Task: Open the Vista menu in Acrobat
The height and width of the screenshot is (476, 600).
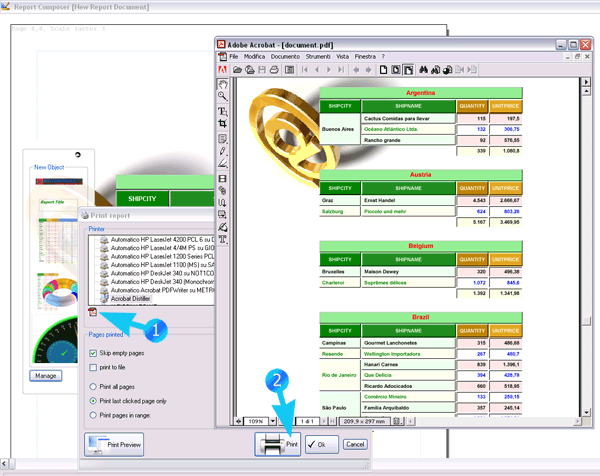Action: (342, 57)
